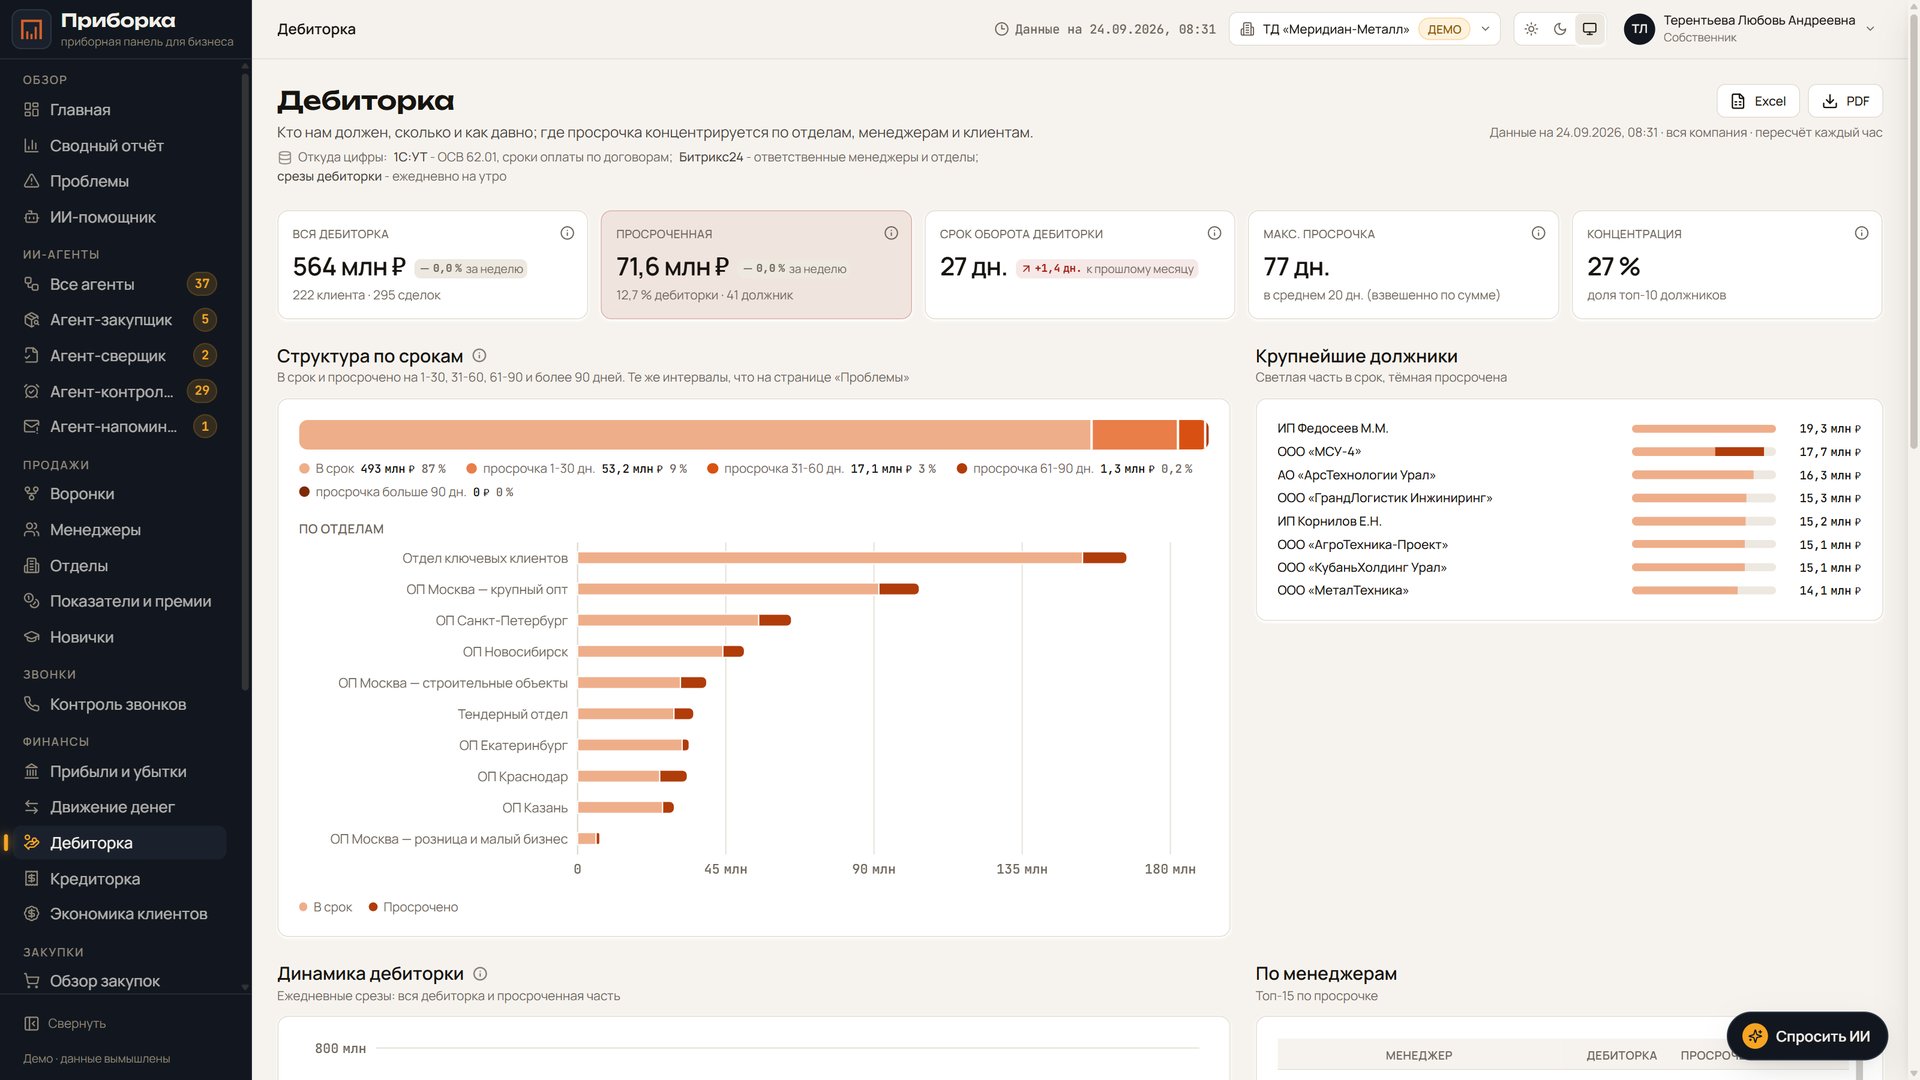Screen dimensions: 1920x1080
Task: Click the Просроченная 71,6 млн card
Action: [756, 265]
